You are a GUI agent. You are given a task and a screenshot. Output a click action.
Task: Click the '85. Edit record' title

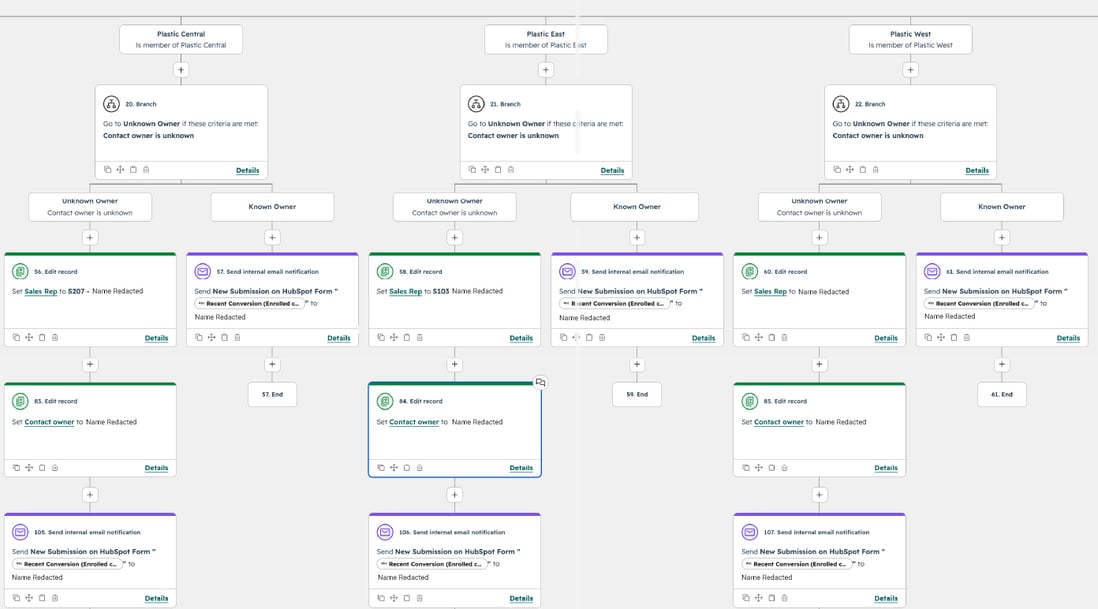(x=785, y=401)
